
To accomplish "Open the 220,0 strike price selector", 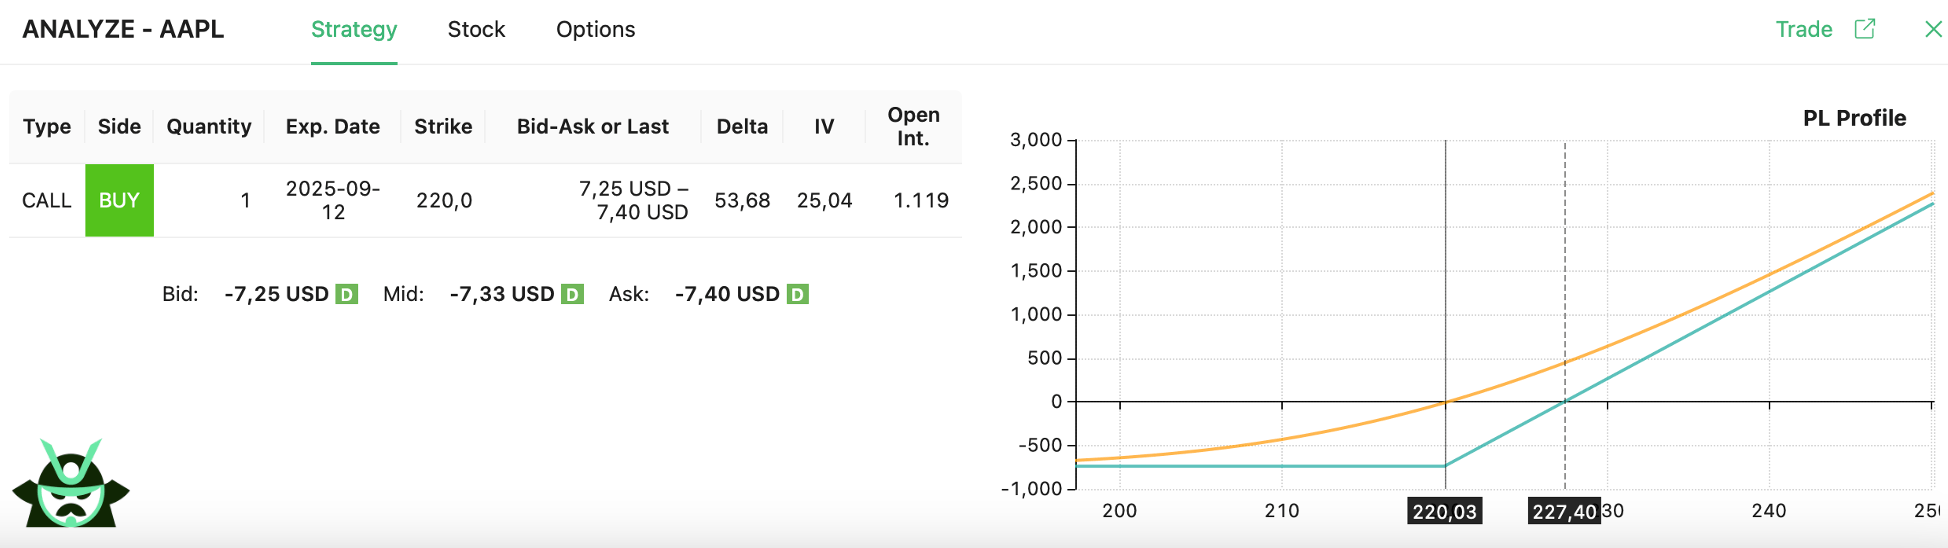I will [443, 200].
